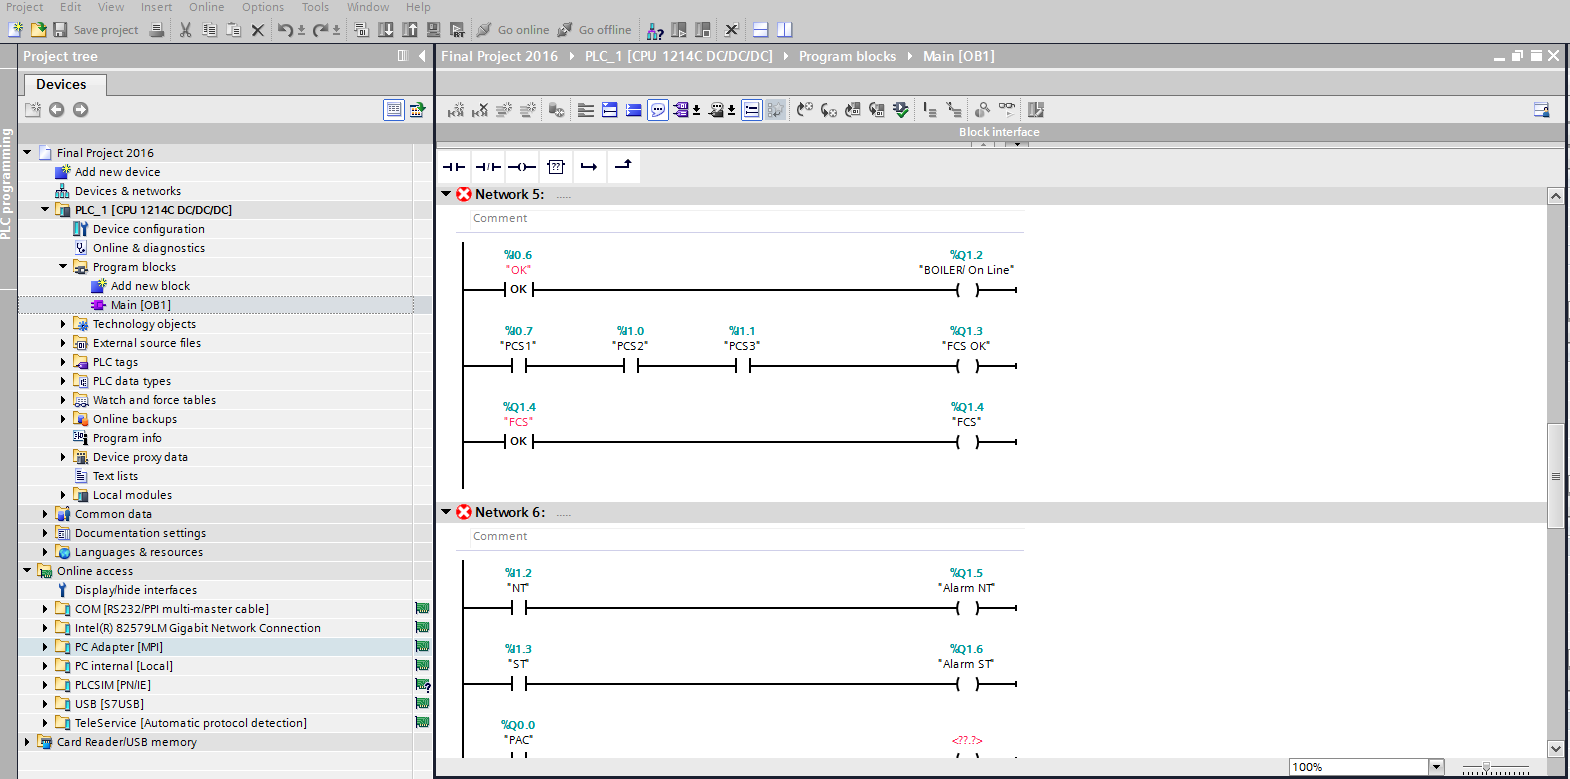Open the Options menu
The width and height of the screenshot is (1570, 779).
(263, 7)
